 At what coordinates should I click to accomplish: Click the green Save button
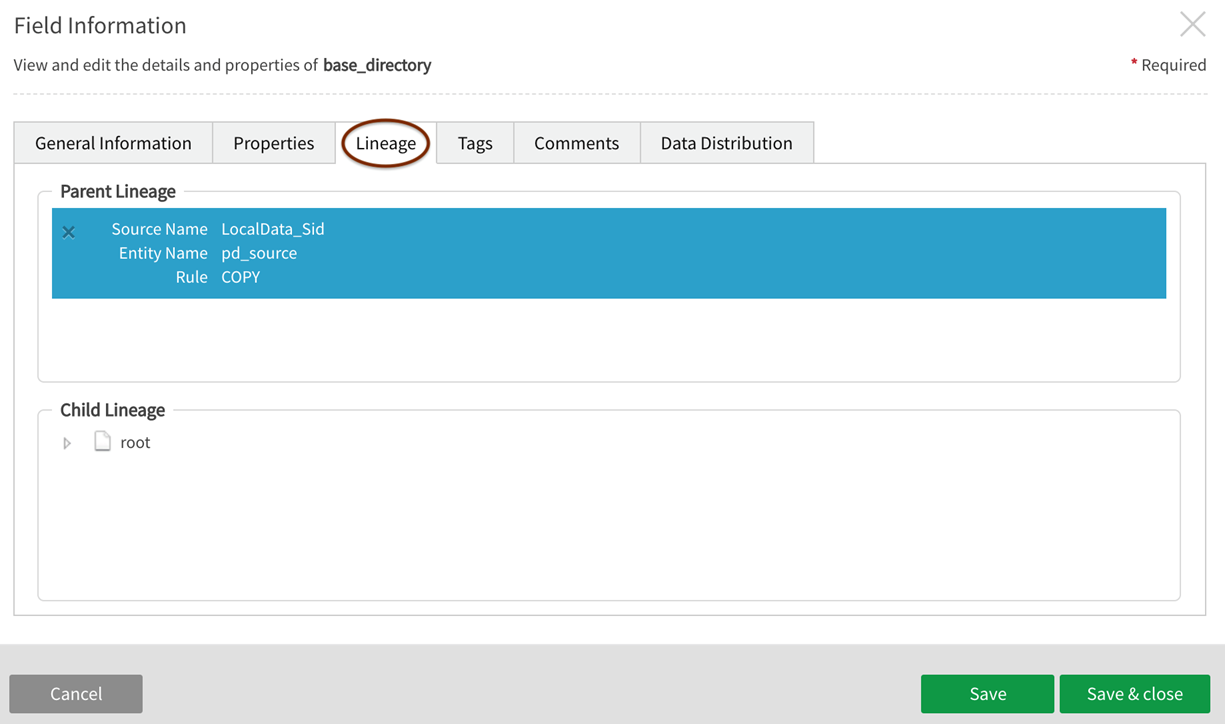point(987,694)
